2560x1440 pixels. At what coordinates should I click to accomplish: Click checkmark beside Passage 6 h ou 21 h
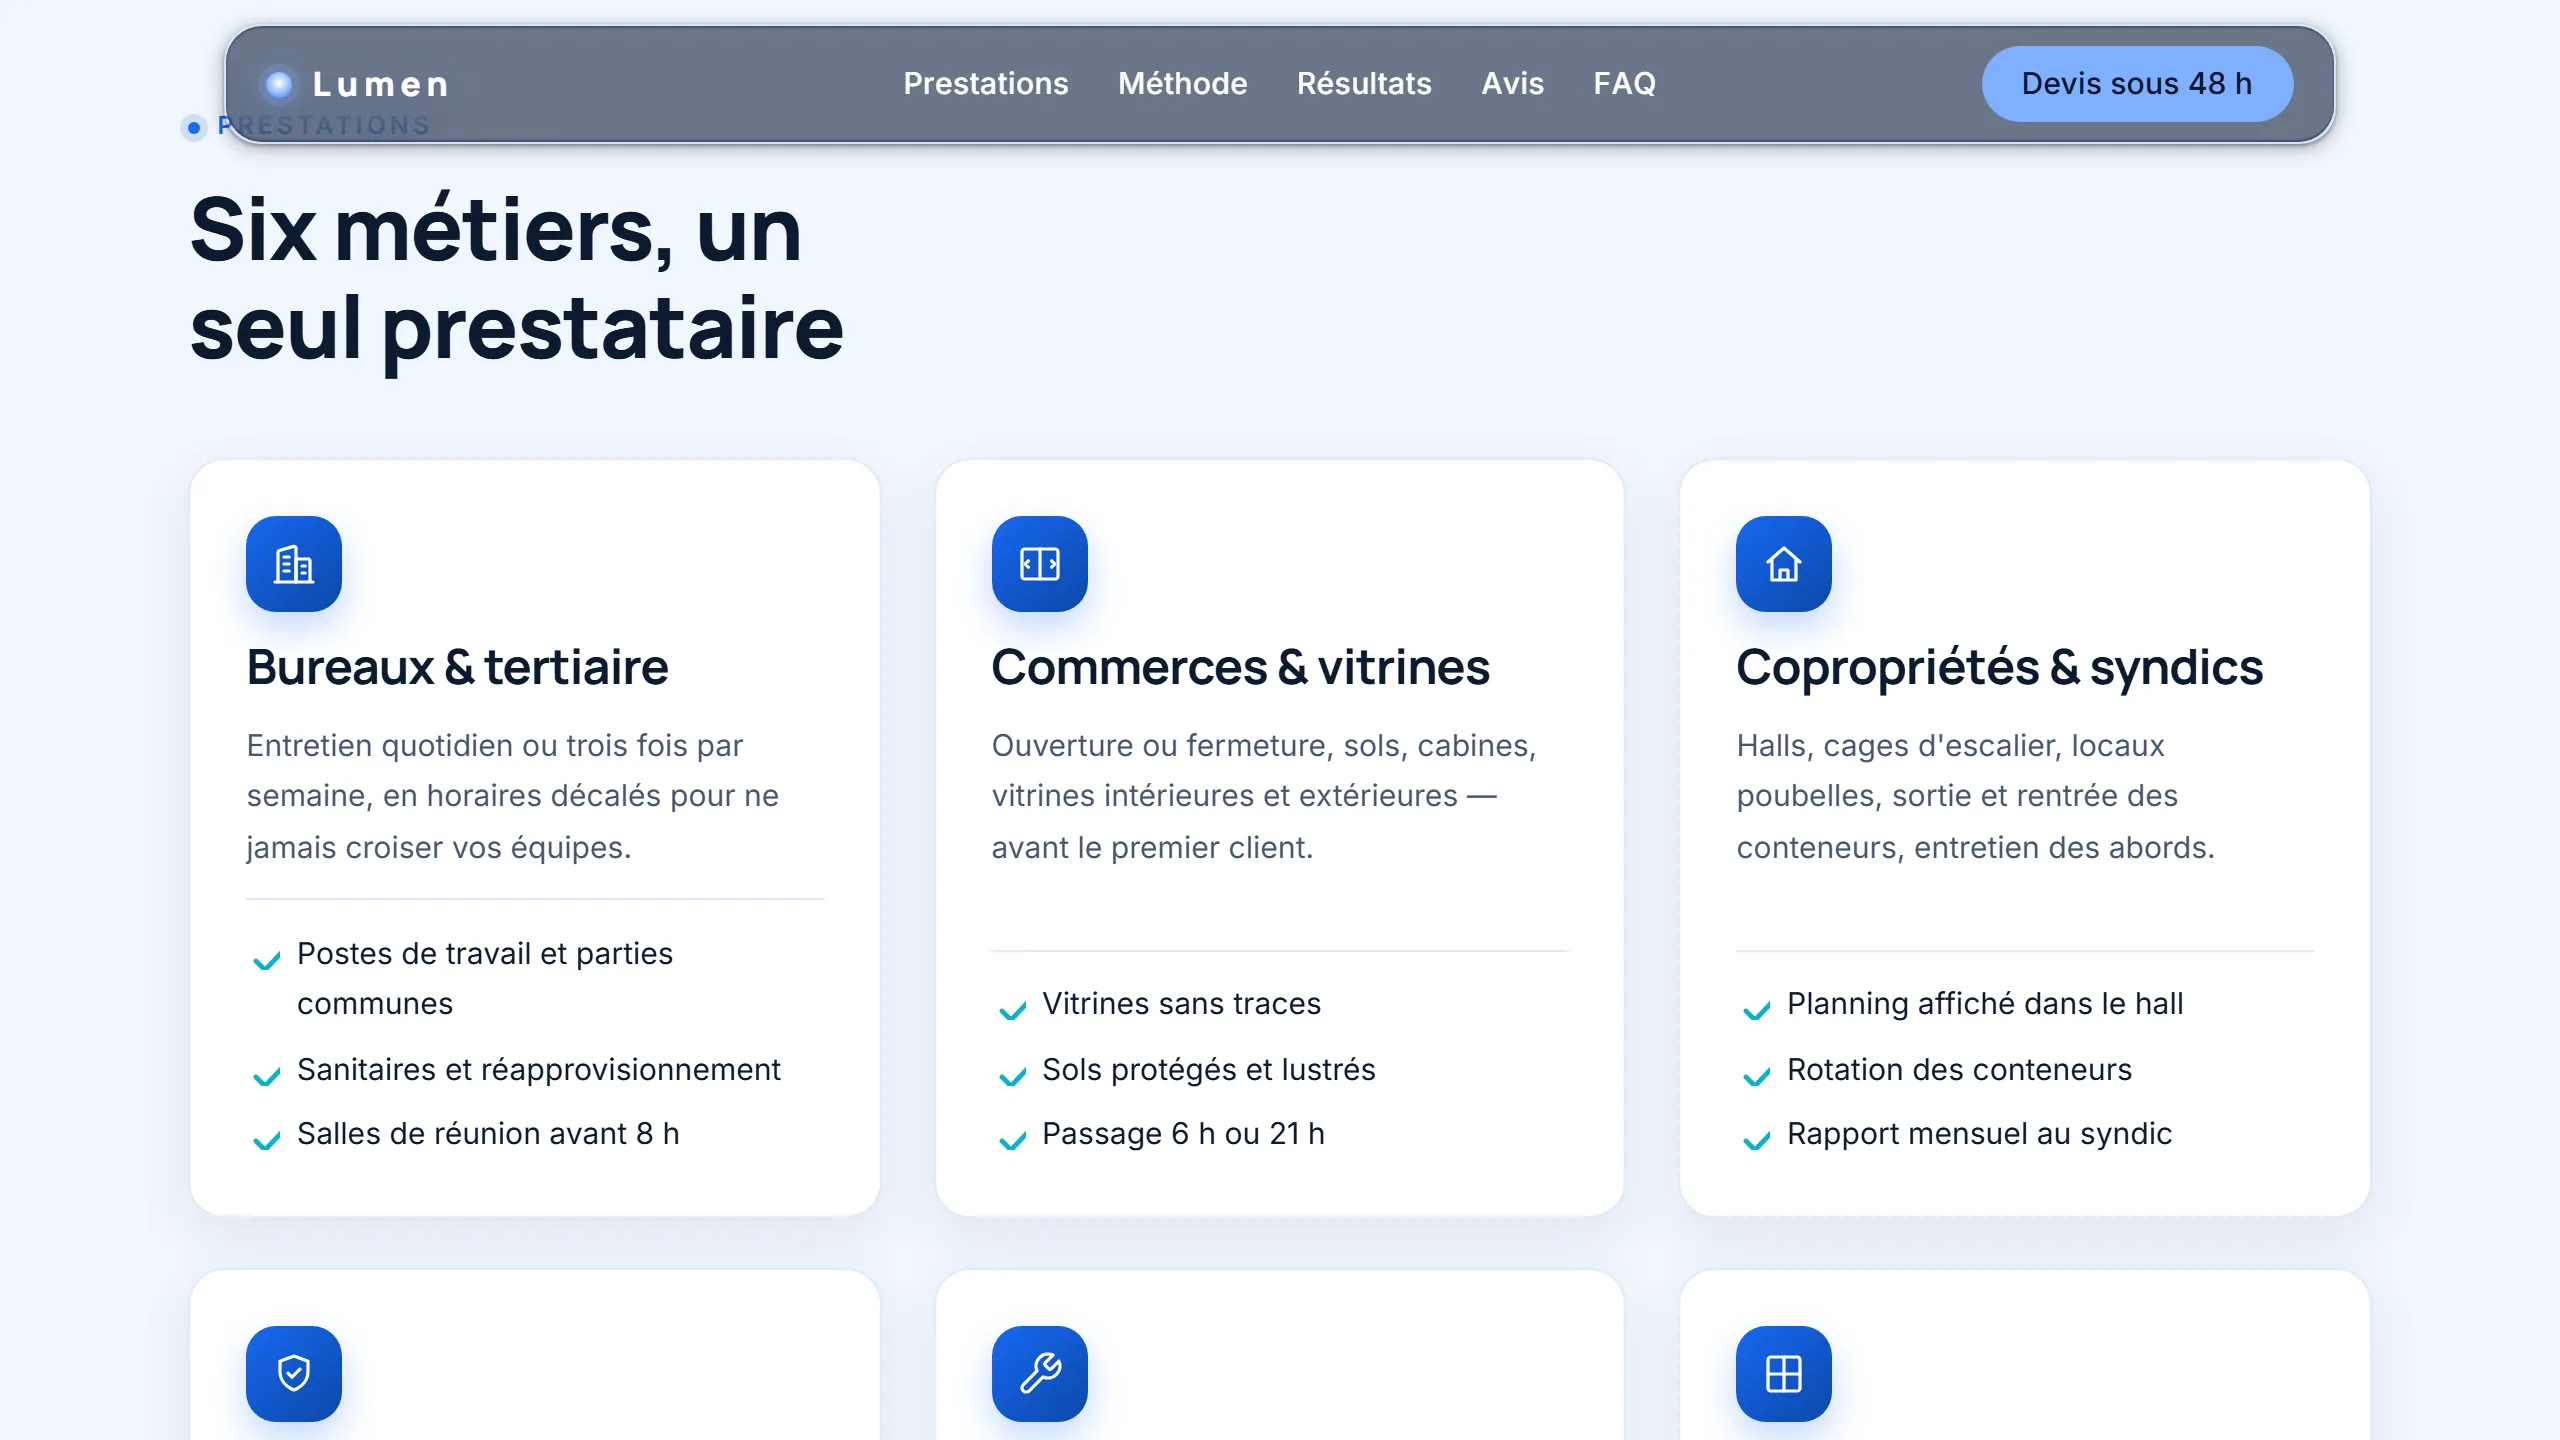click(1012, 1141)
